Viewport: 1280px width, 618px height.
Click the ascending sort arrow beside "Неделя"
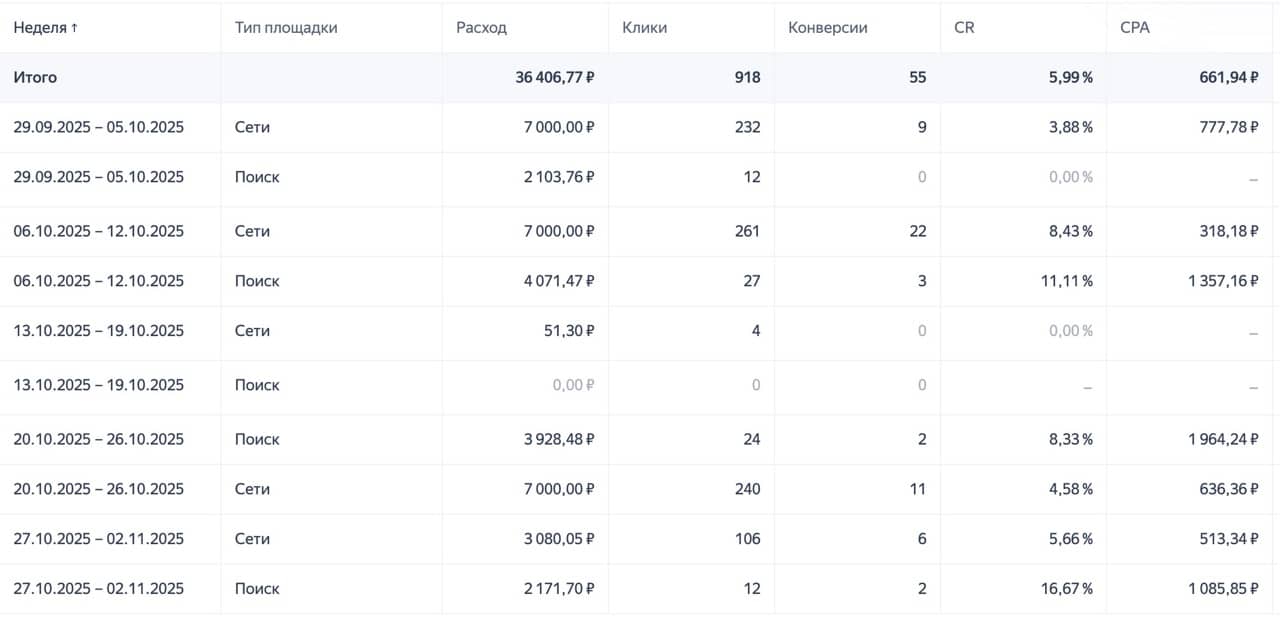point(74,29)
